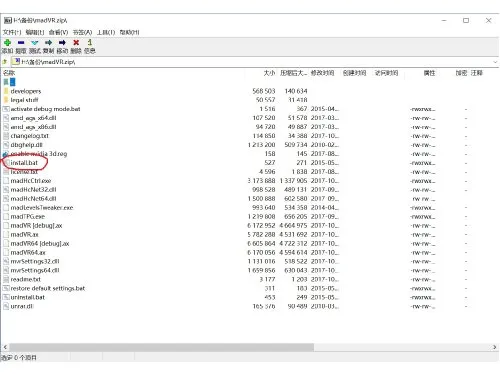Select the install.bat file
The width and height of the screenshot is (500, 375).
24,163
